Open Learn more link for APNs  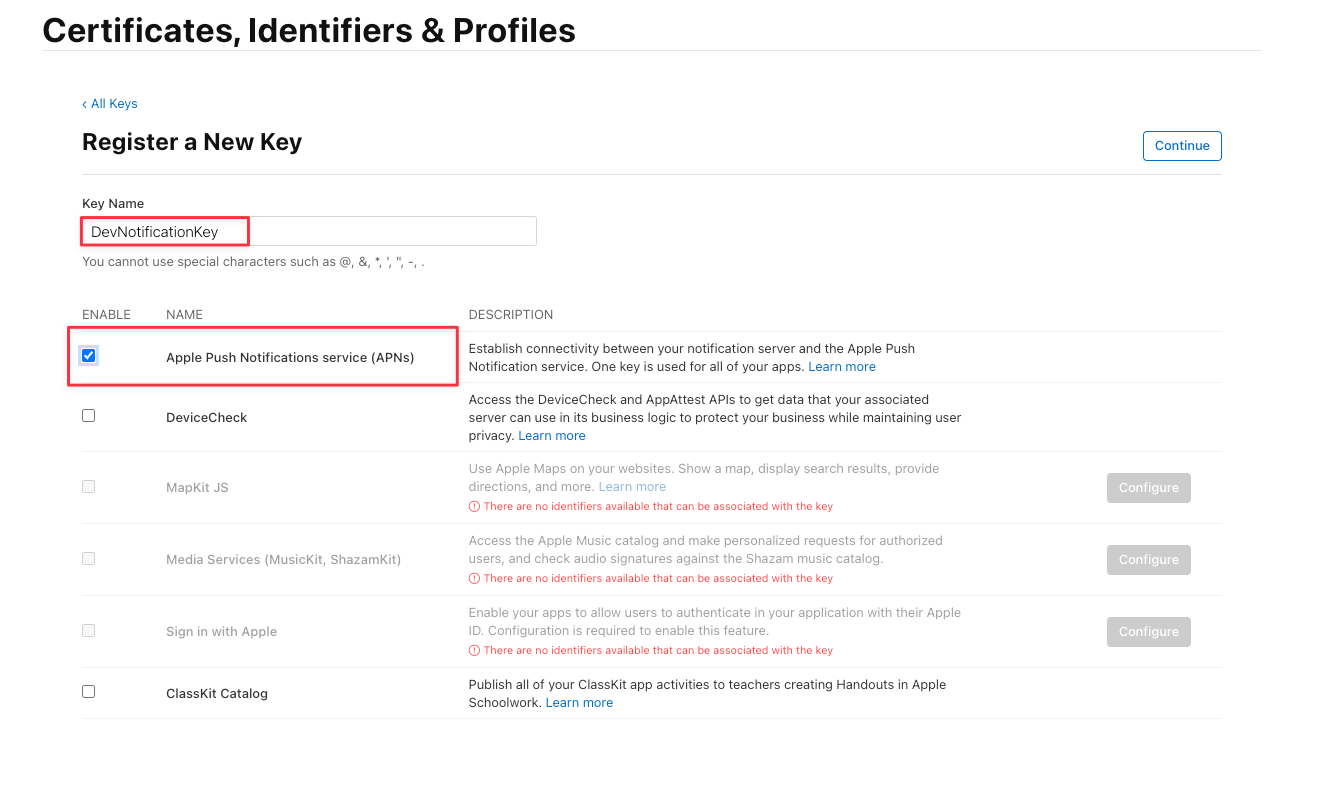tap(842, 367)
